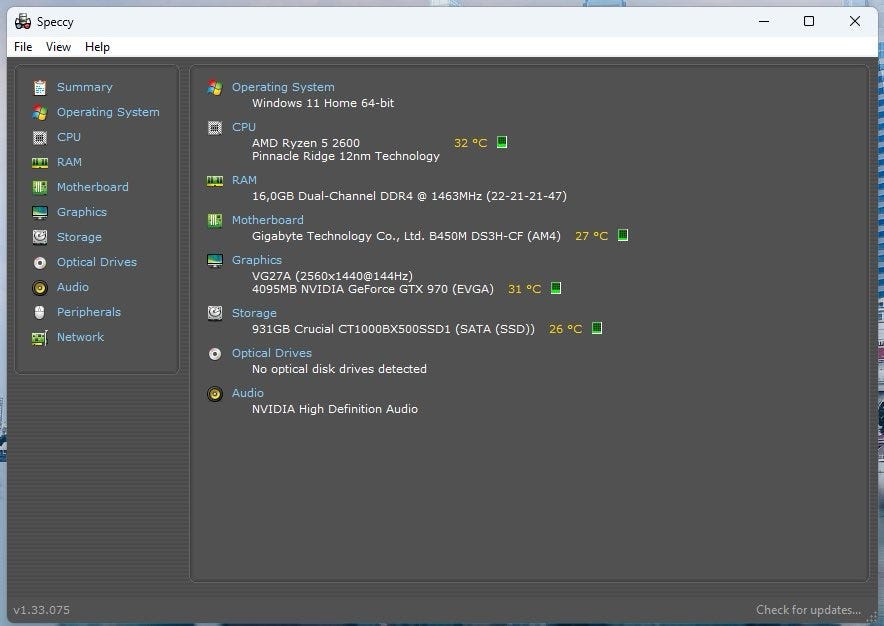Click the 26 °C storage temperature value
Image resolution: width=884 pixels, height=626 pixels.
click(x=565, y=329)
